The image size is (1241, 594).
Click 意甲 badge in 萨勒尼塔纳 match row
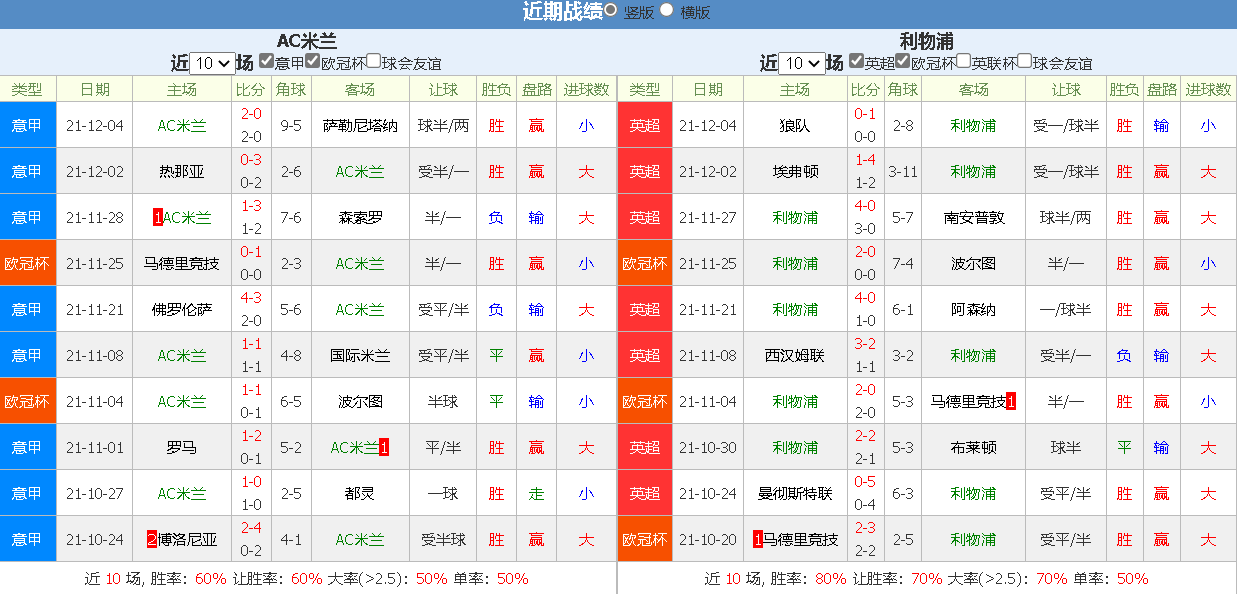pyautogui.click(x=28, y=125)
